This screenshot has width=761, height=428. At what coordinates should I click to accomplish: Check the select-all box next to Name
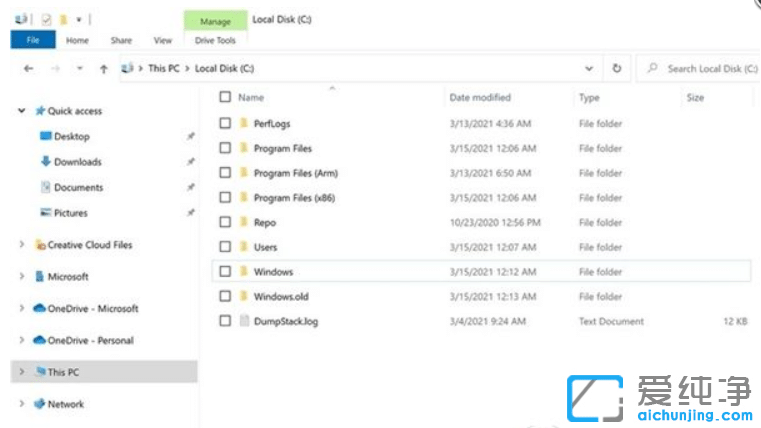[225, 97]
